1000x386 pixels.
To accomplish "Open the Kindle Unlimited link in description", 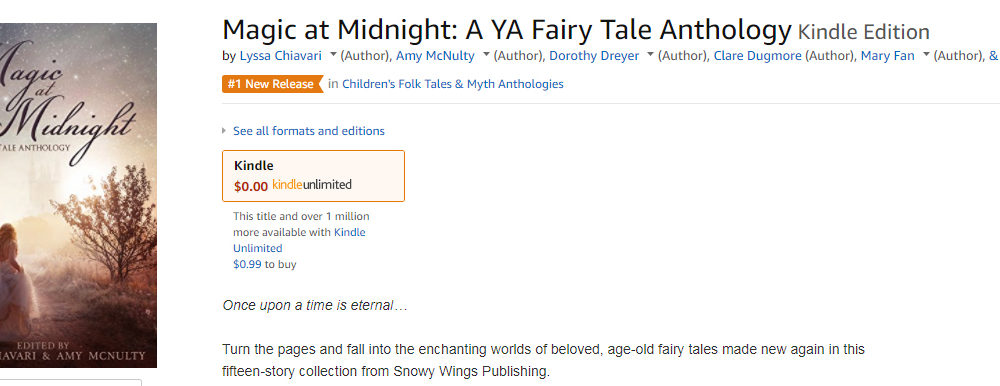I will pyautogui.click(x=299, y=240).
